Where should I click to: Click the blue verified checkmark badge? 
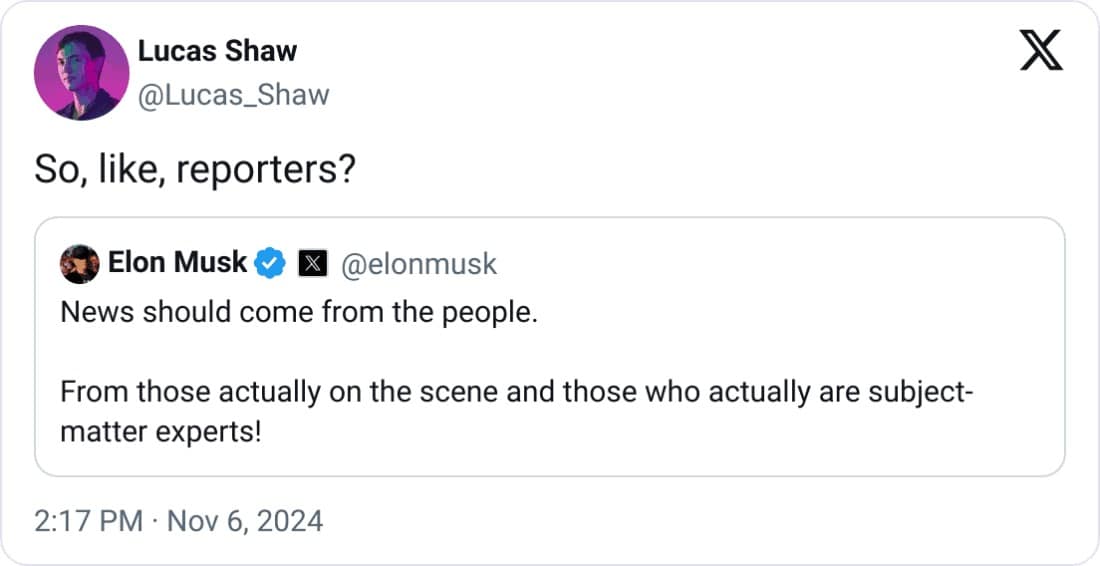click(x=270, y=264)
